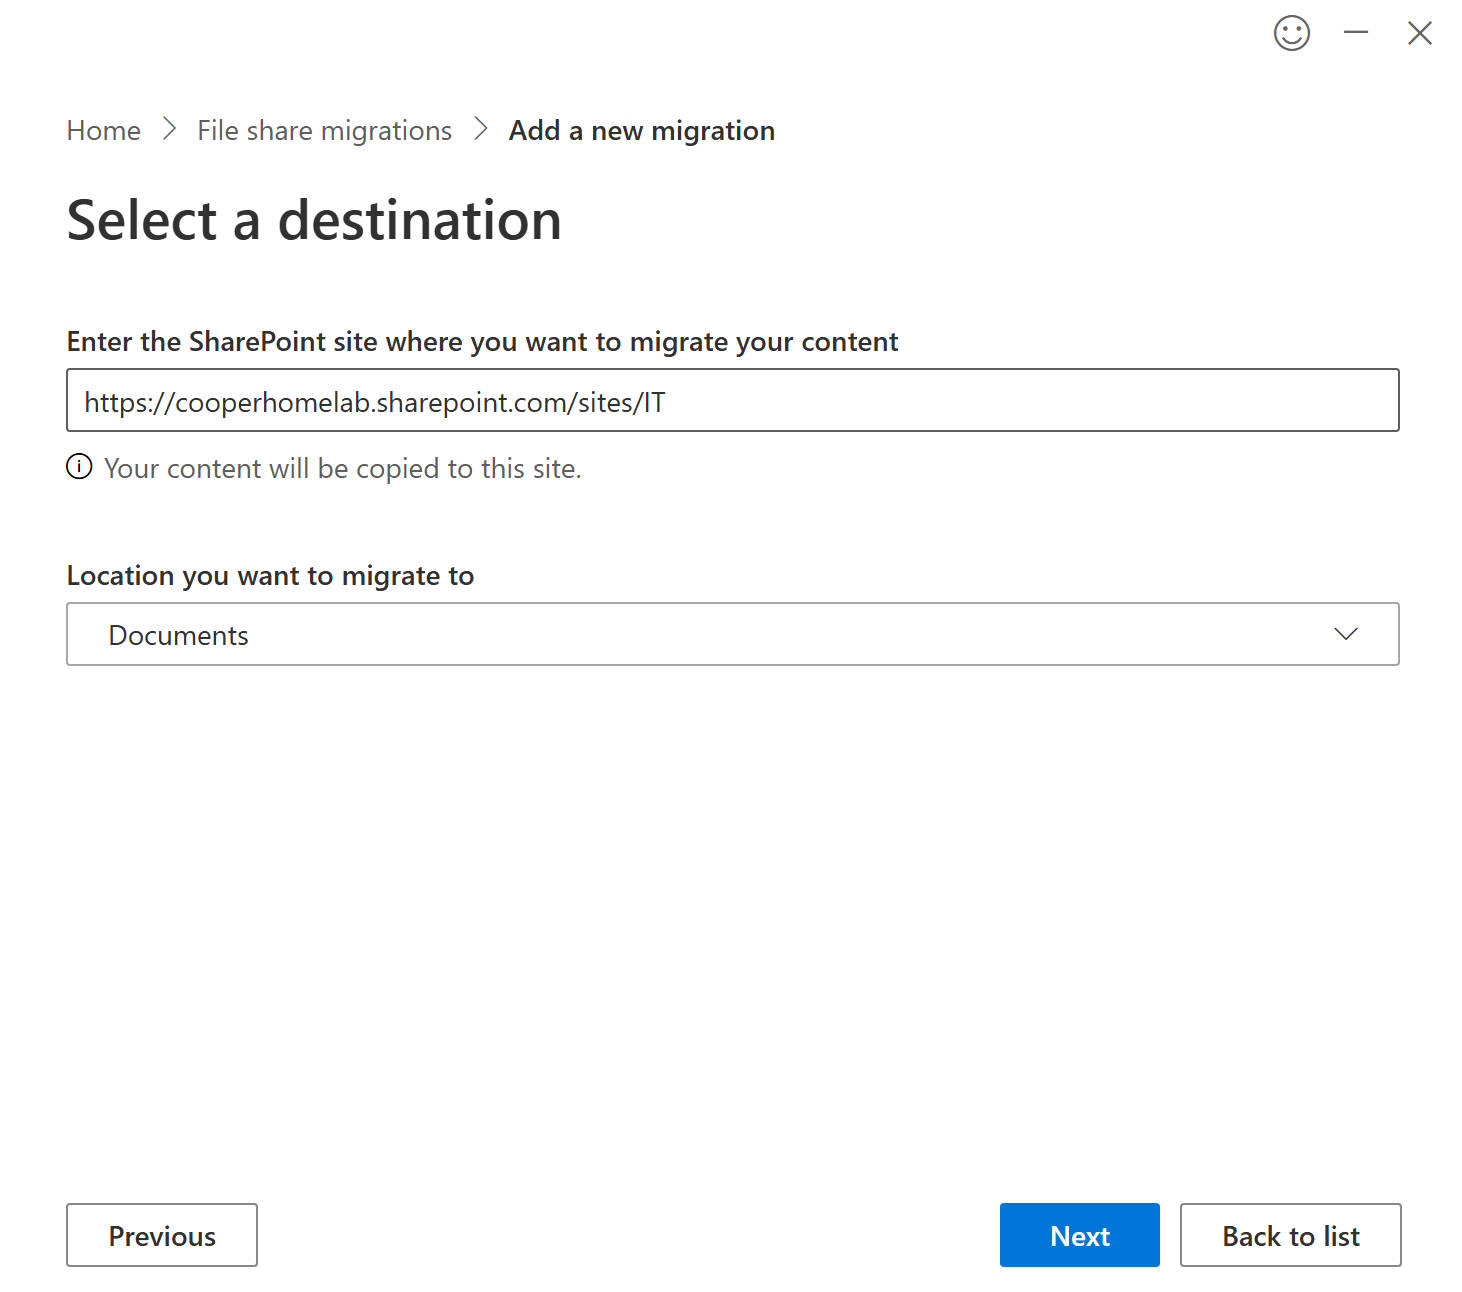
Task: Select the Add a new migration breadcrumb
Action: [x=641, y=131]
